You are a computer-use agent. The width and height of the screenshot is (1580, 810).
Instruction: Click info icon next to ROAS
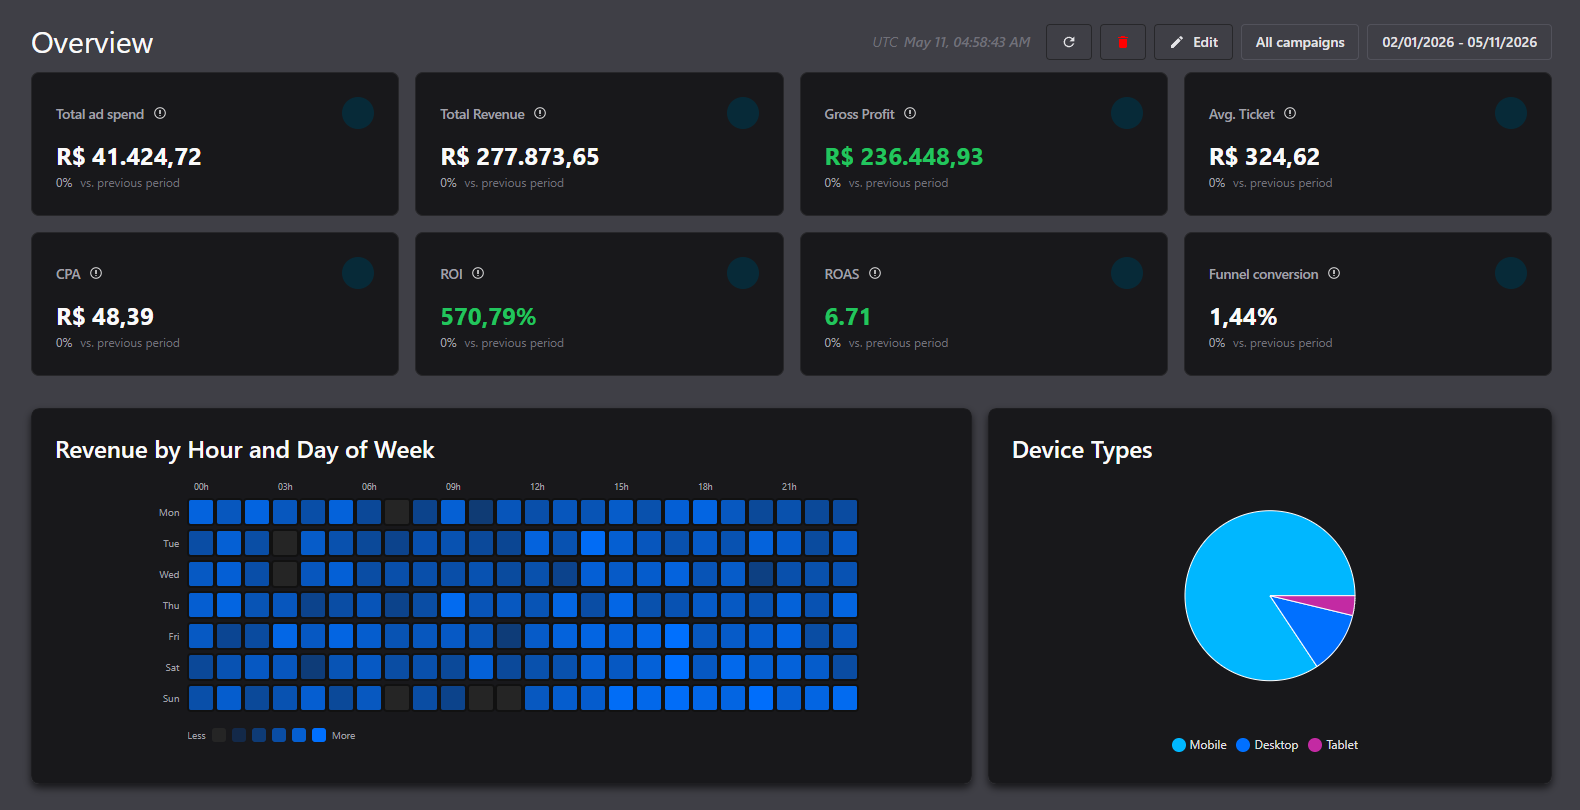pos(875,273)
